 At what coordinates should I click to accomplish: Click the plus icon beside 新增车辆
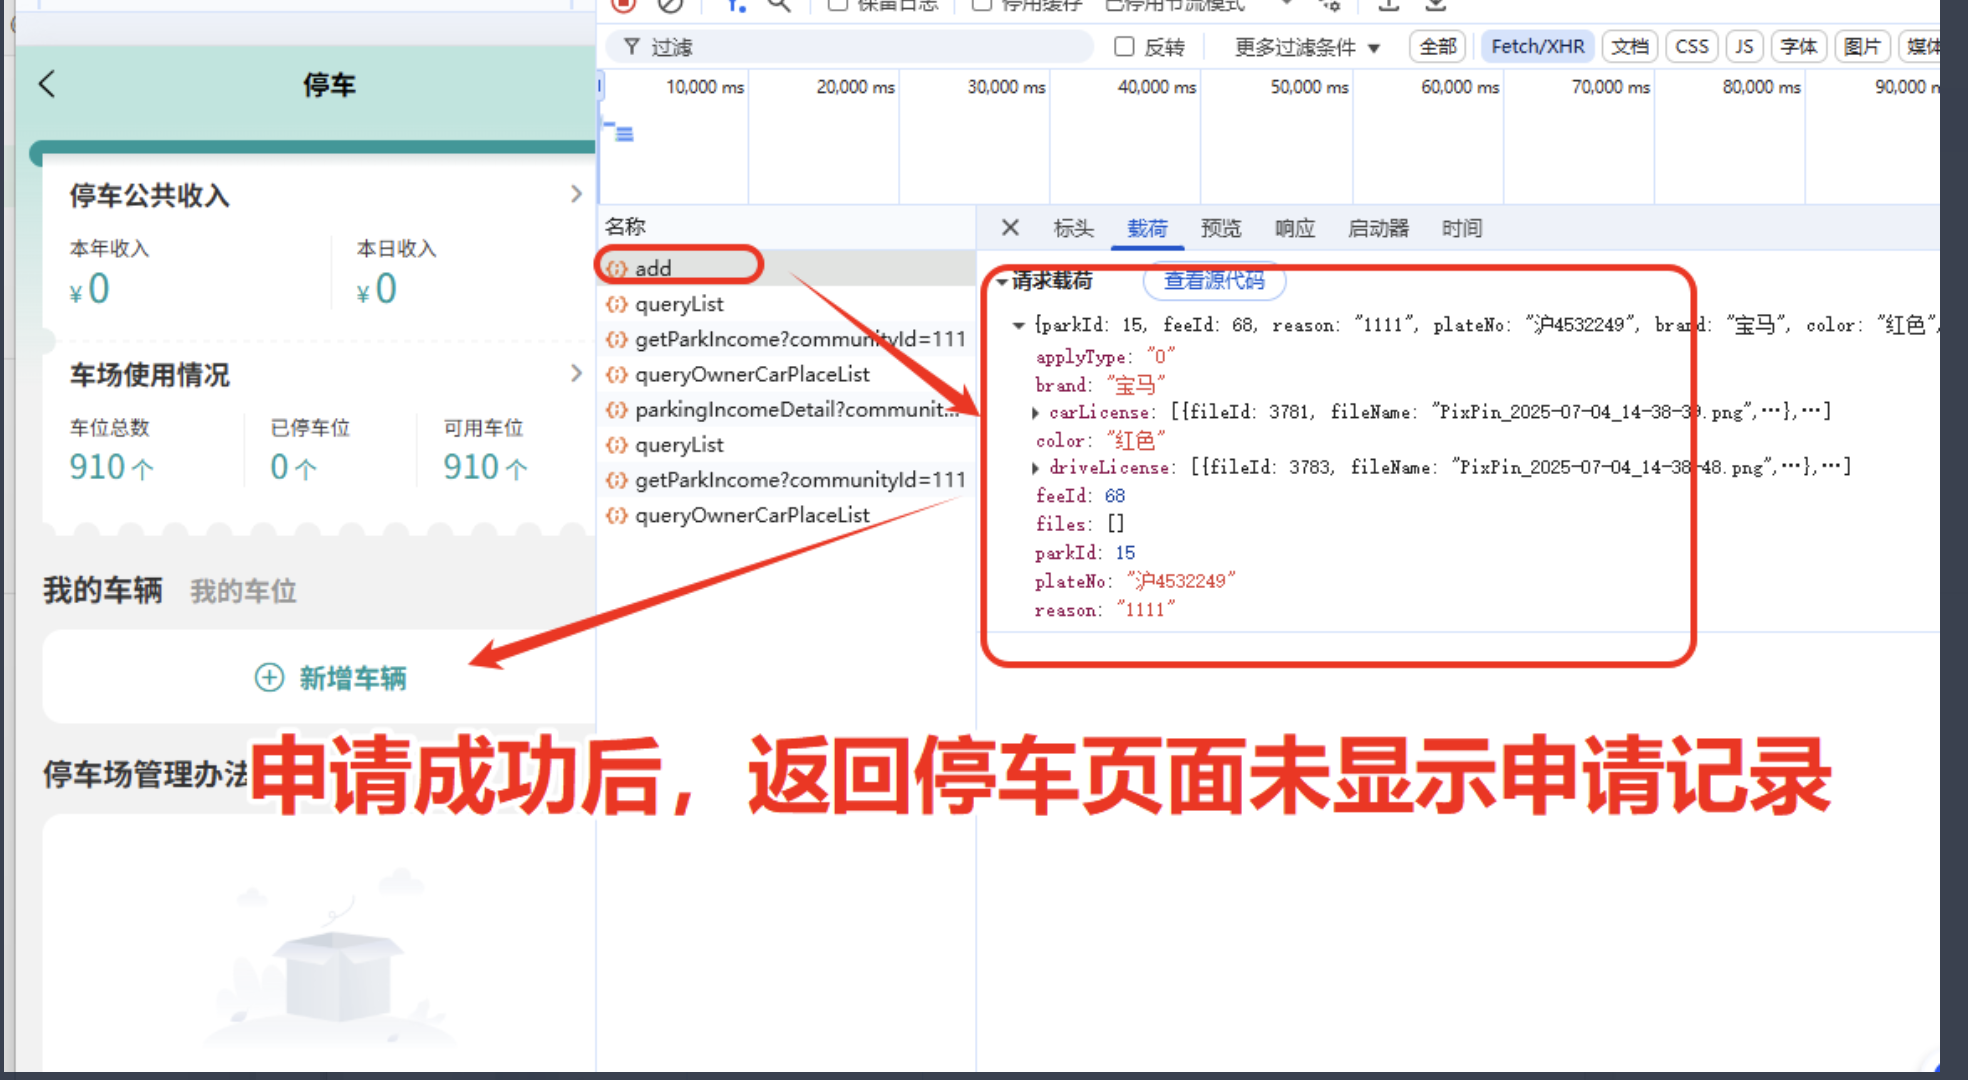click(x=269, y=677)
